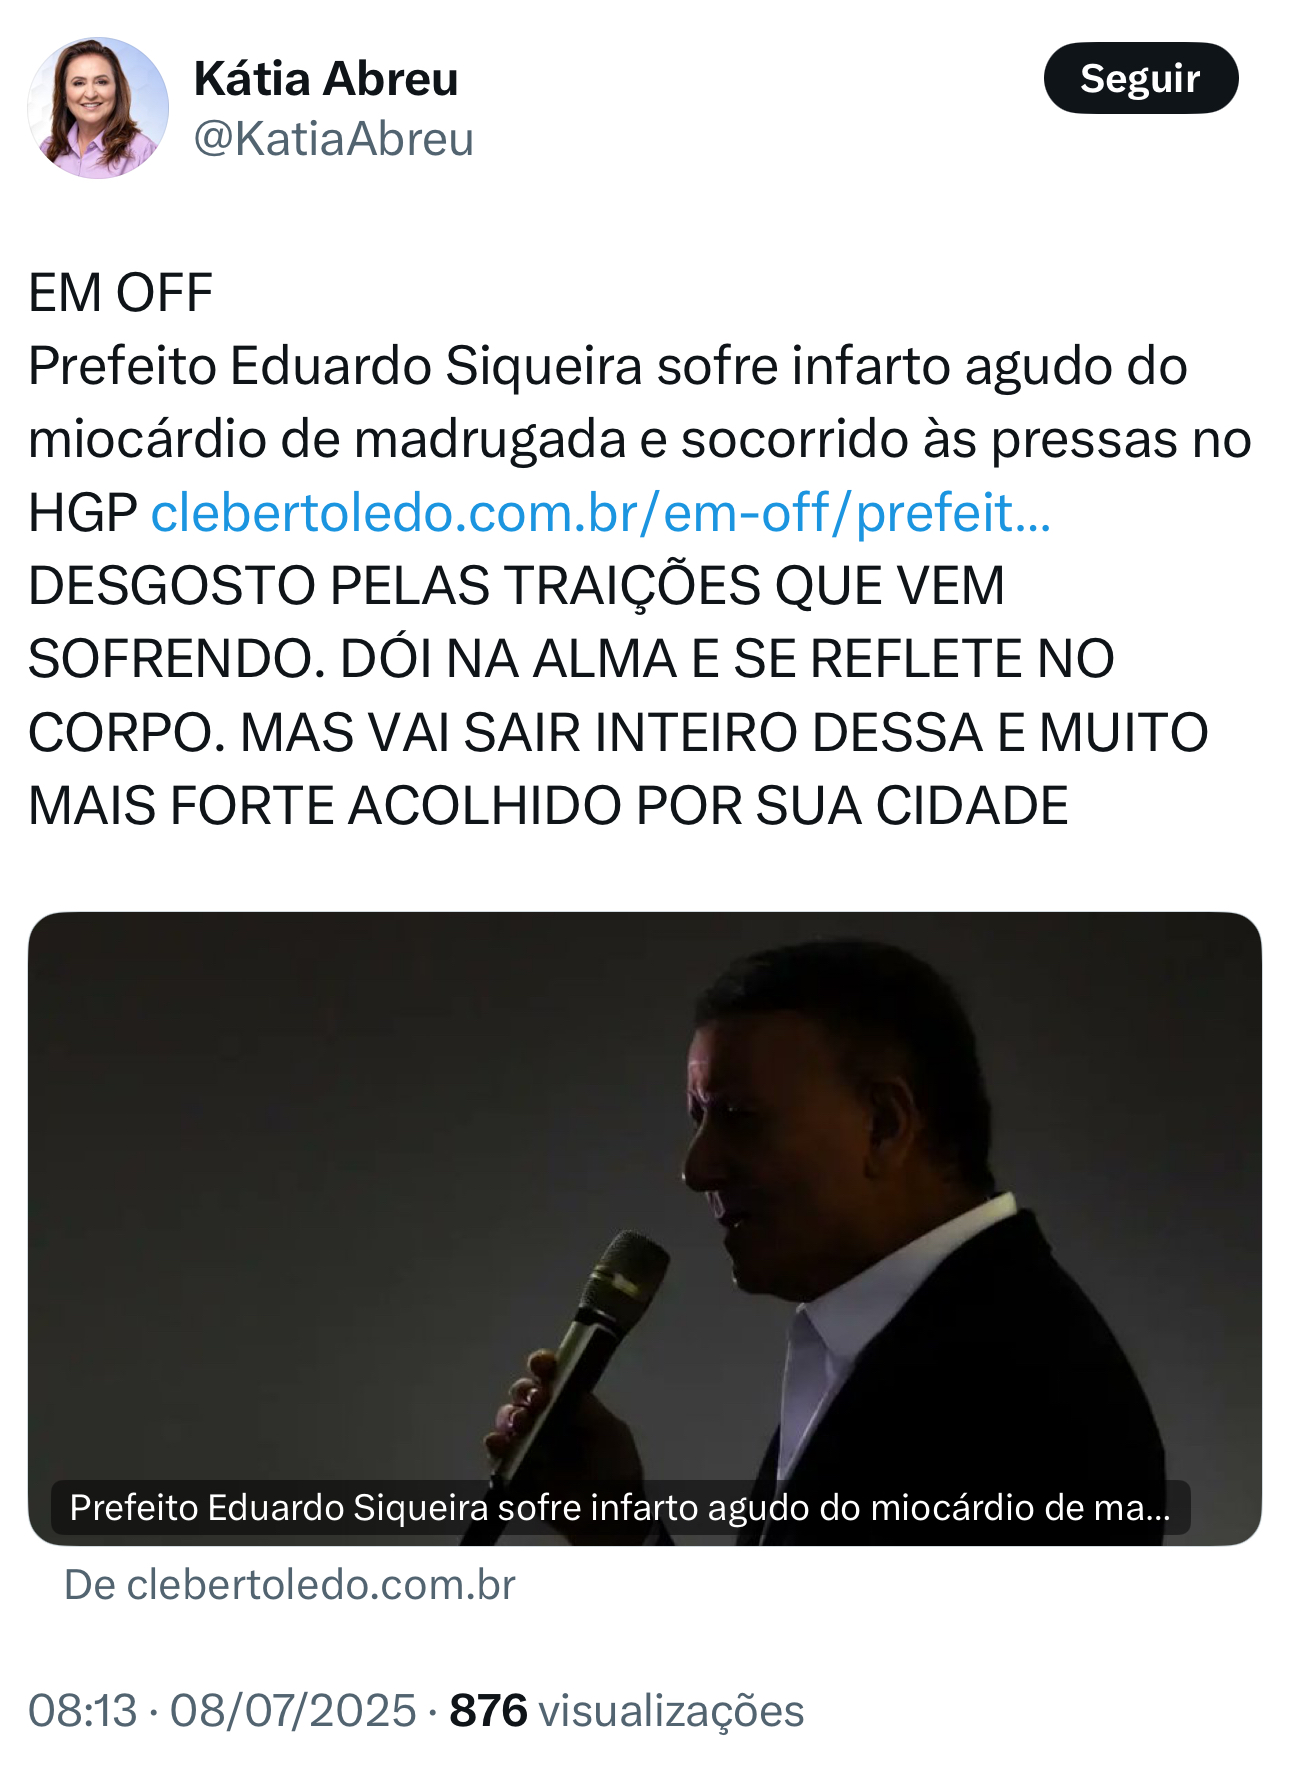Image resolution: width=1290 pixels, height=1773 pixels.
Task: Click the SOFRENDO. DÓI NA ALMA line
Action: pos(571,659)
